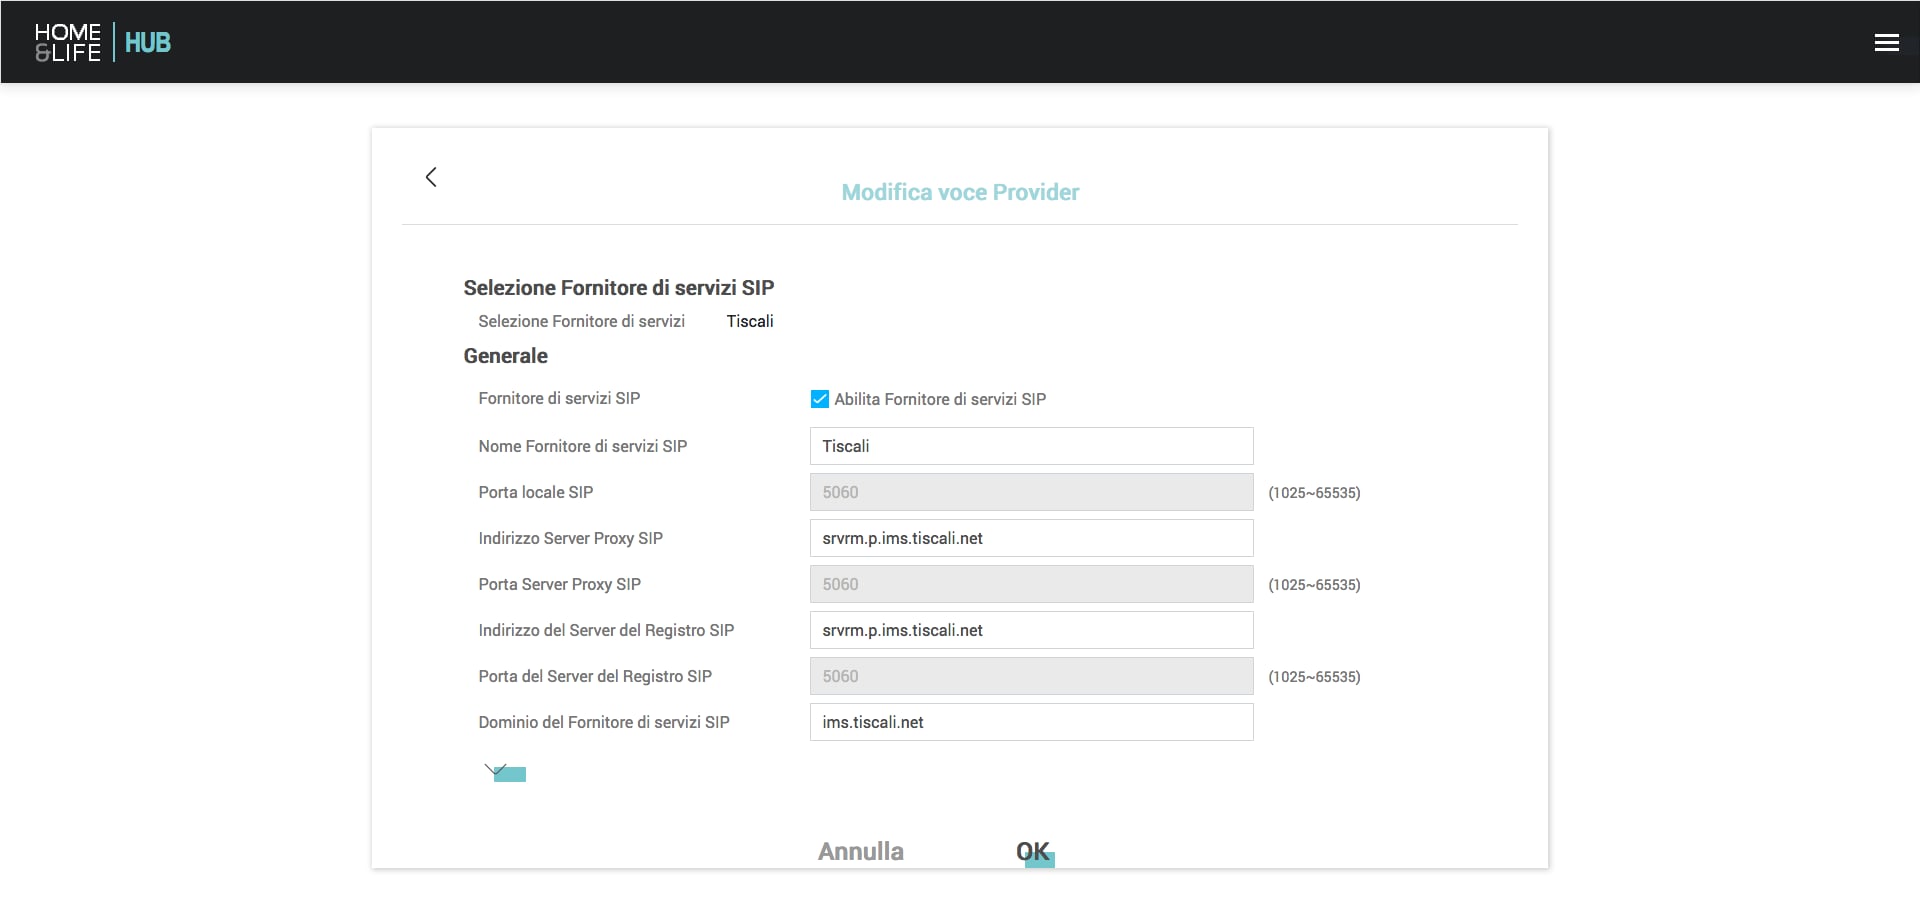
Task: Cancel changes with Annulla
Action: 861,851
